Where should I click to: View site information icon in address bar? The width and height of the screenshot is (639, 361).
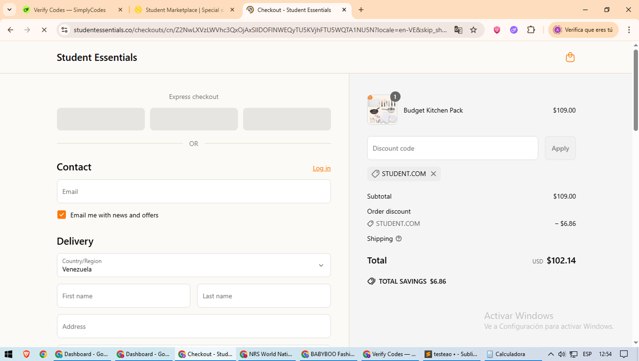pyautogui.click(x=64, y=30)
